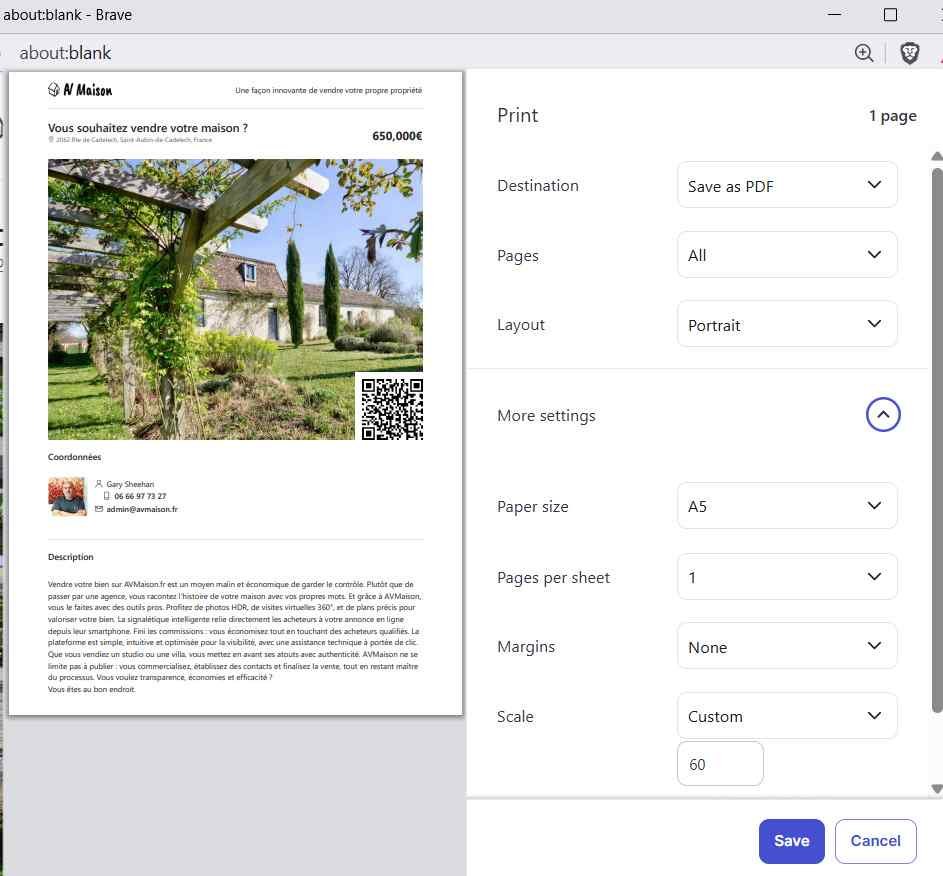The image size is (943, 876).
Task: Collapse the More settings section
Action: coord(883,415)
